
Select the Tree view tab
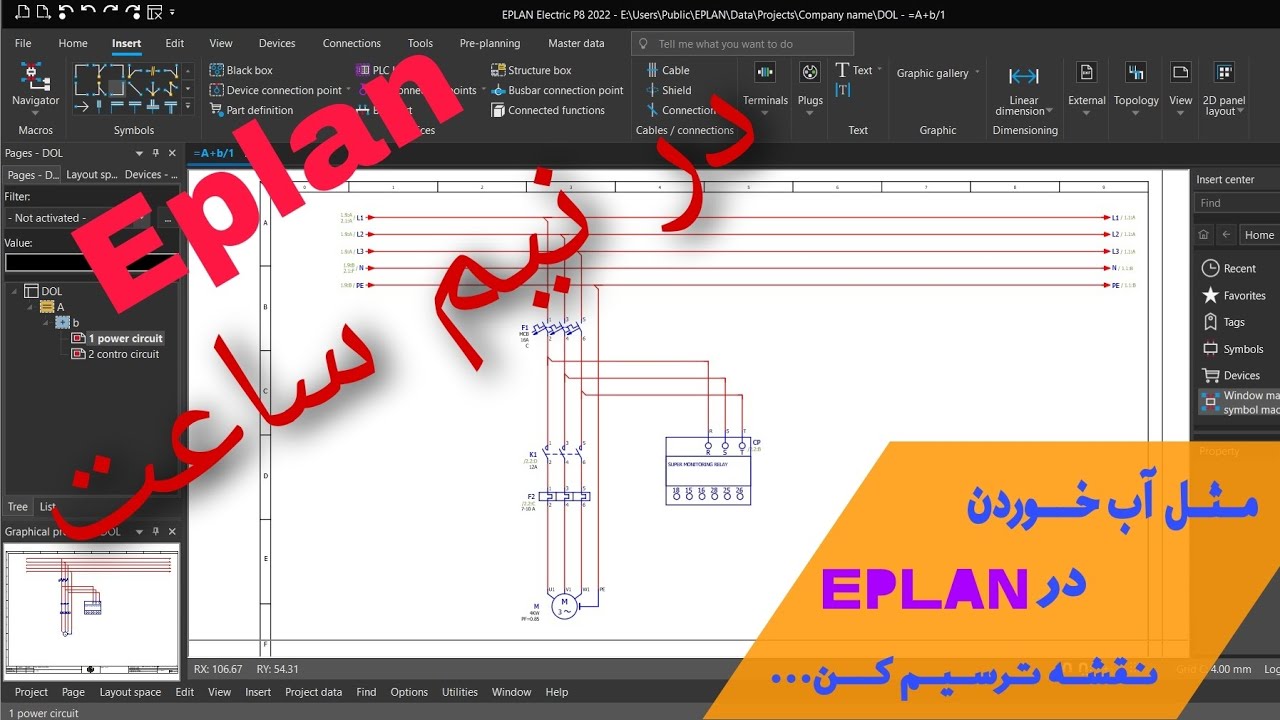coord(18,507)
